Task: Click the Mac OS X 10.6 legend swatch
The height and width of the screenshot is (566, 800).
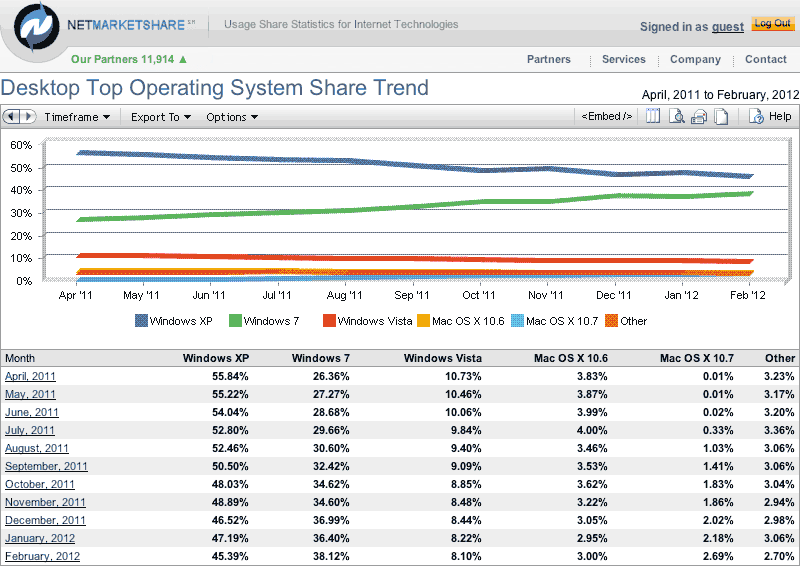Action: tap(423, 321)
